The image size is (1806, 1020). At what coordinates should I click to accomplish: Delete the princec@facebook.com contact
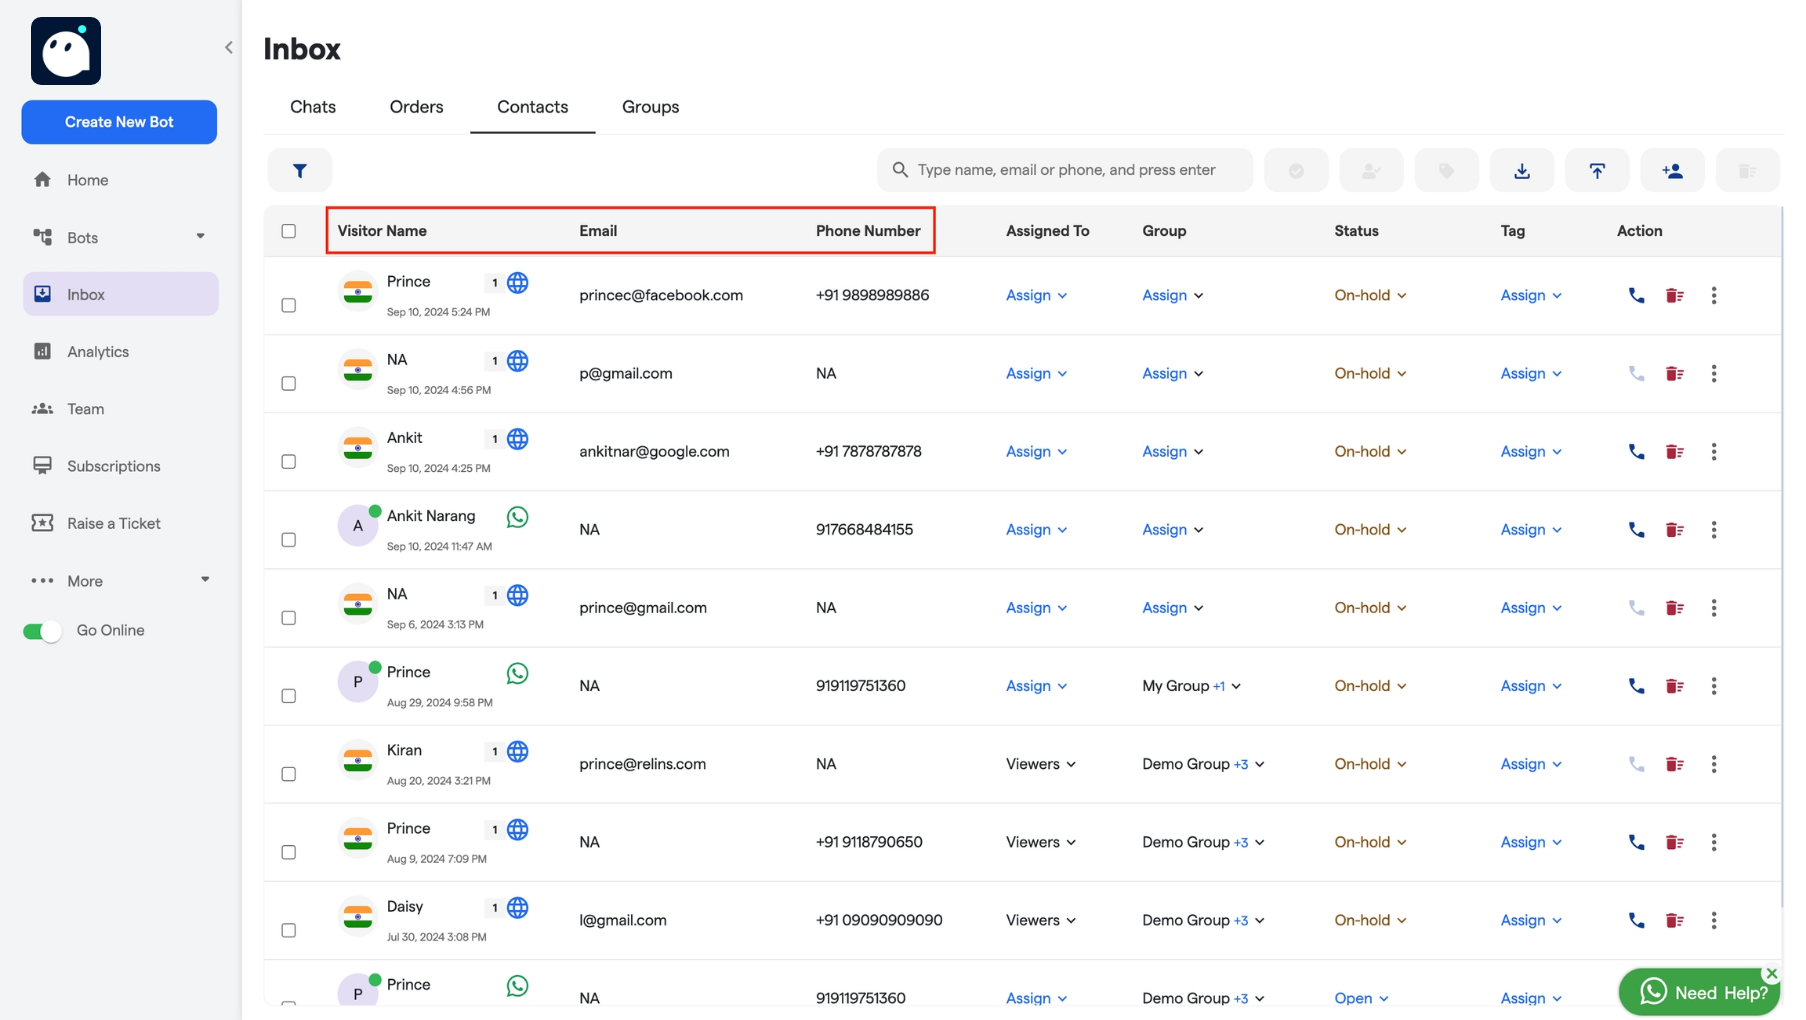[x=1674, y=295]
